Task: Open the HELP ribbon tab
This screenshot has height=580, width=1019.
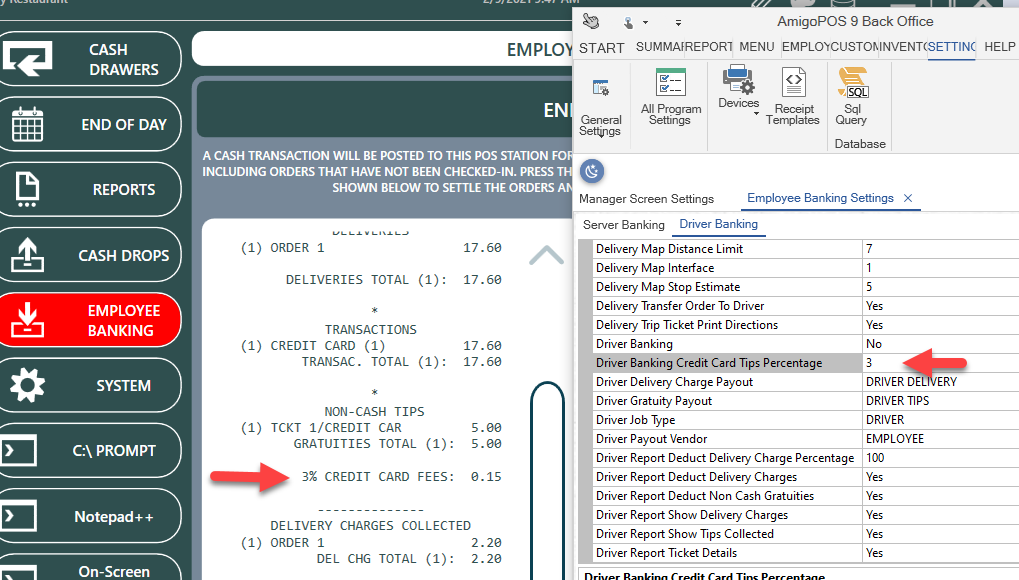Action: pyautogui.click(x=999, y=47)
